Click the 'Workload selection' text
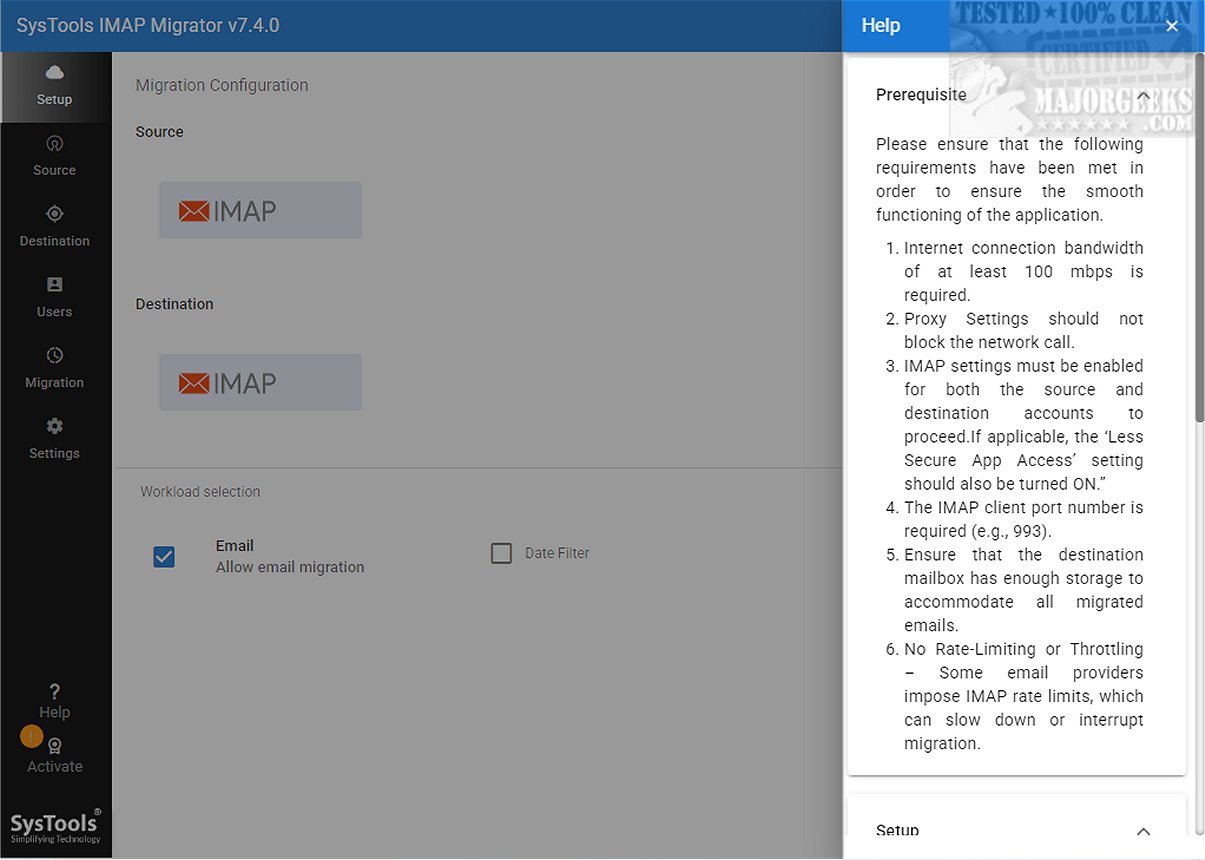Image resolution: width=1205 pixels, height=860 pixels. tap(200, 492)
